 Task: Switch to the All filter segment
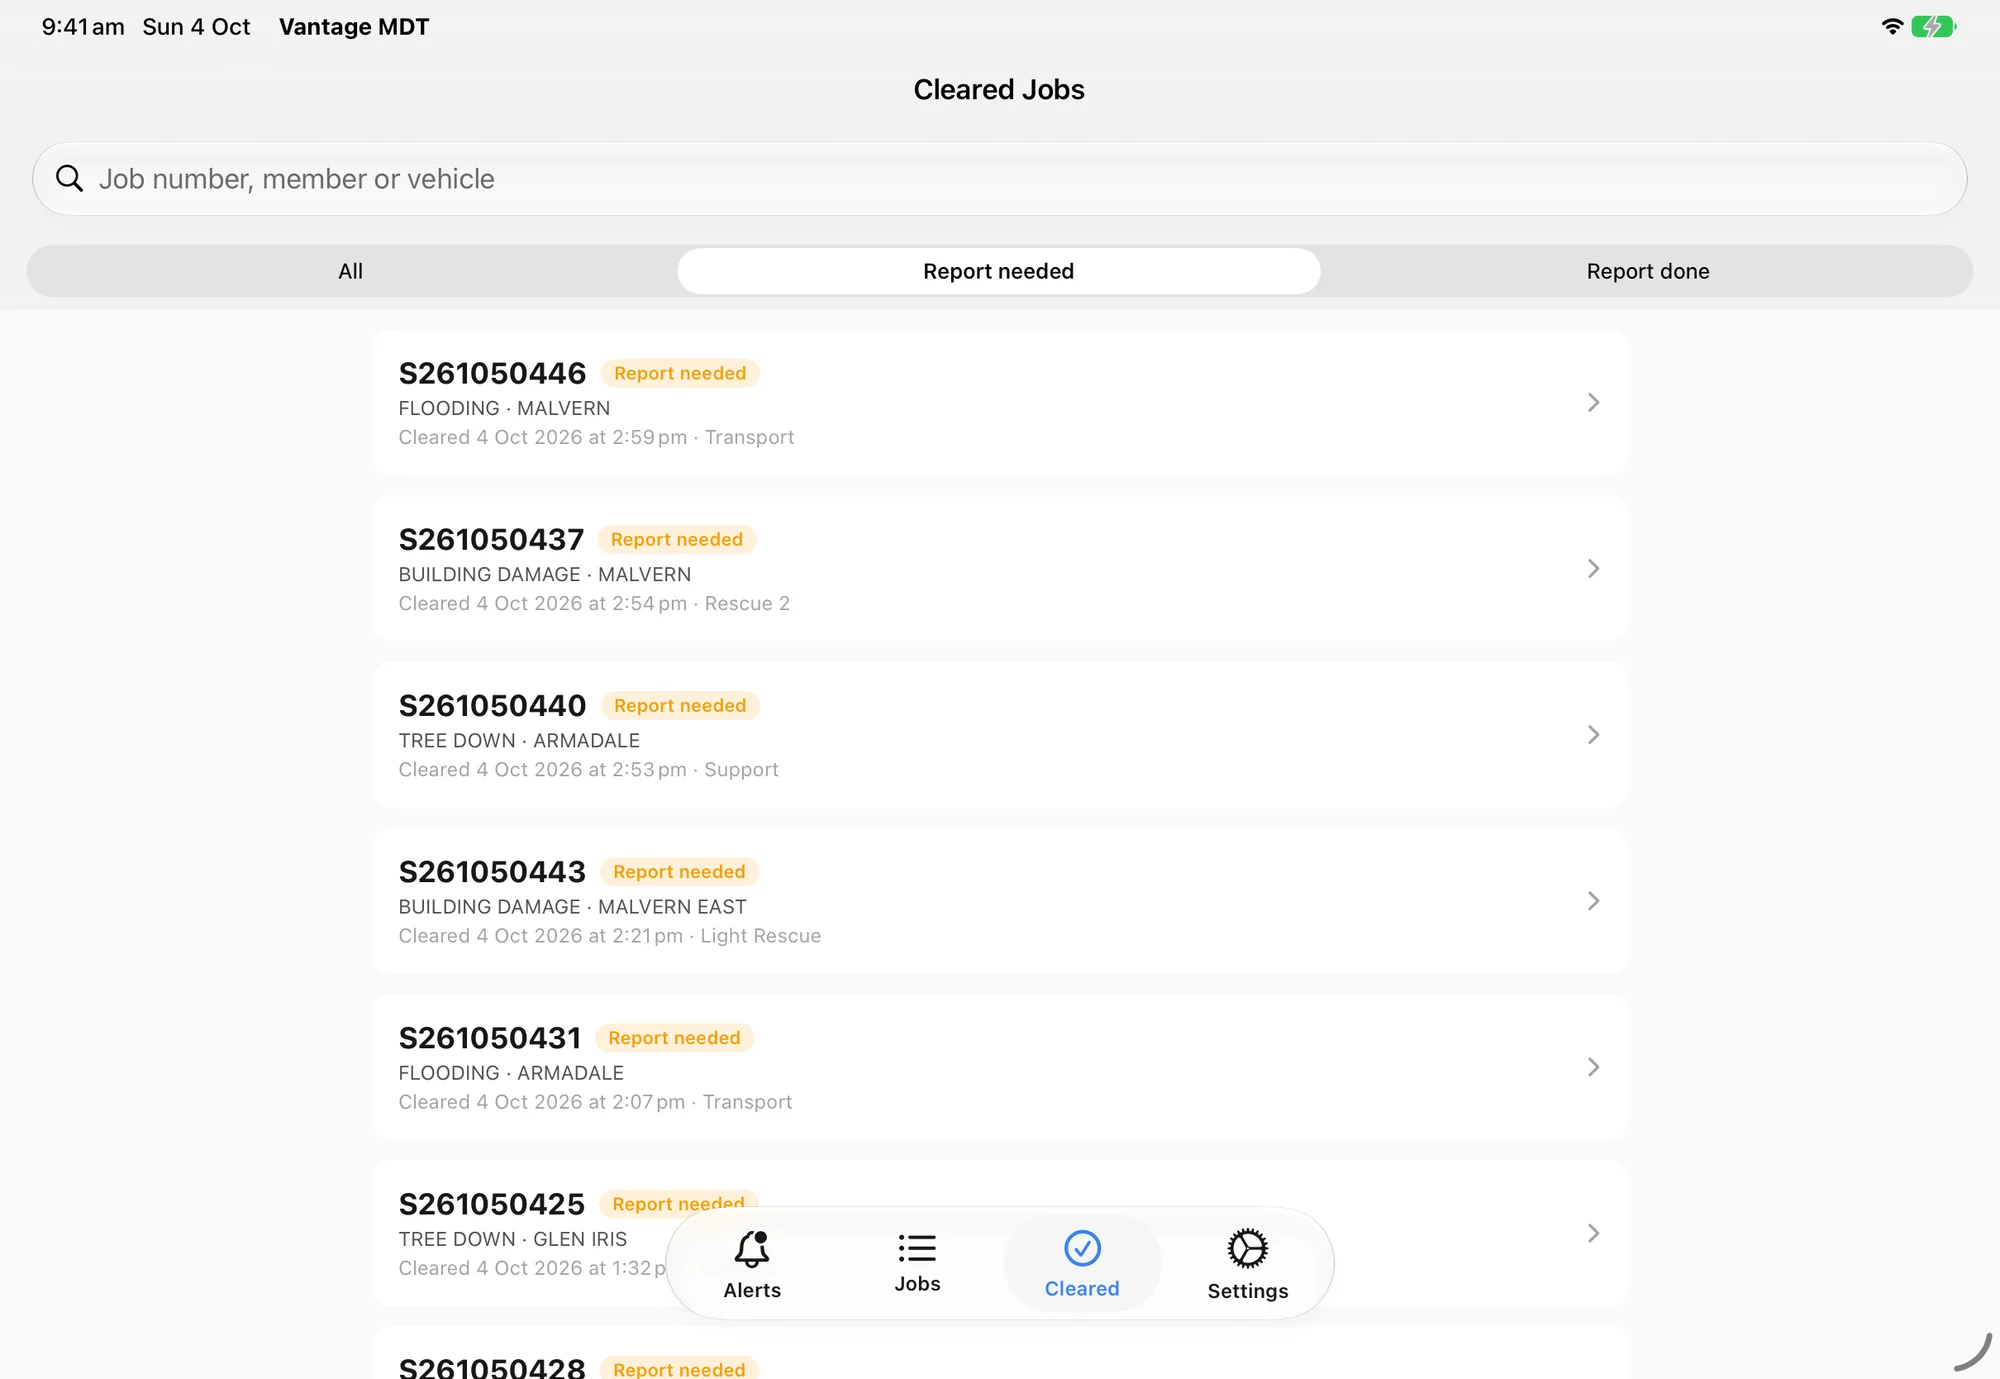[350, 271]
